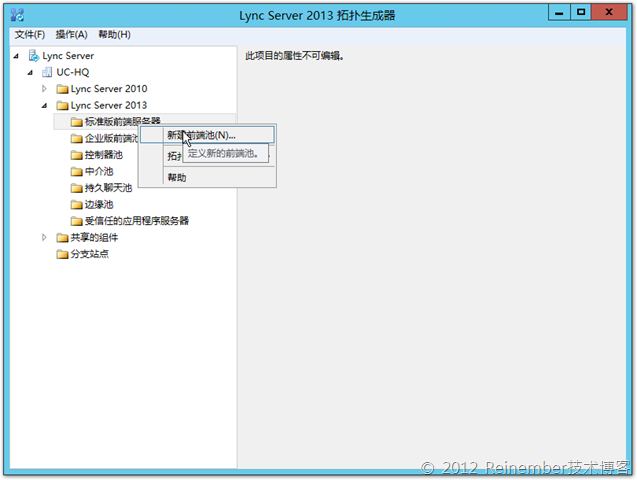This screenshot has height=480, width=637.
Task: Open the 帮助(H) menu
Action: coord(115,35)
